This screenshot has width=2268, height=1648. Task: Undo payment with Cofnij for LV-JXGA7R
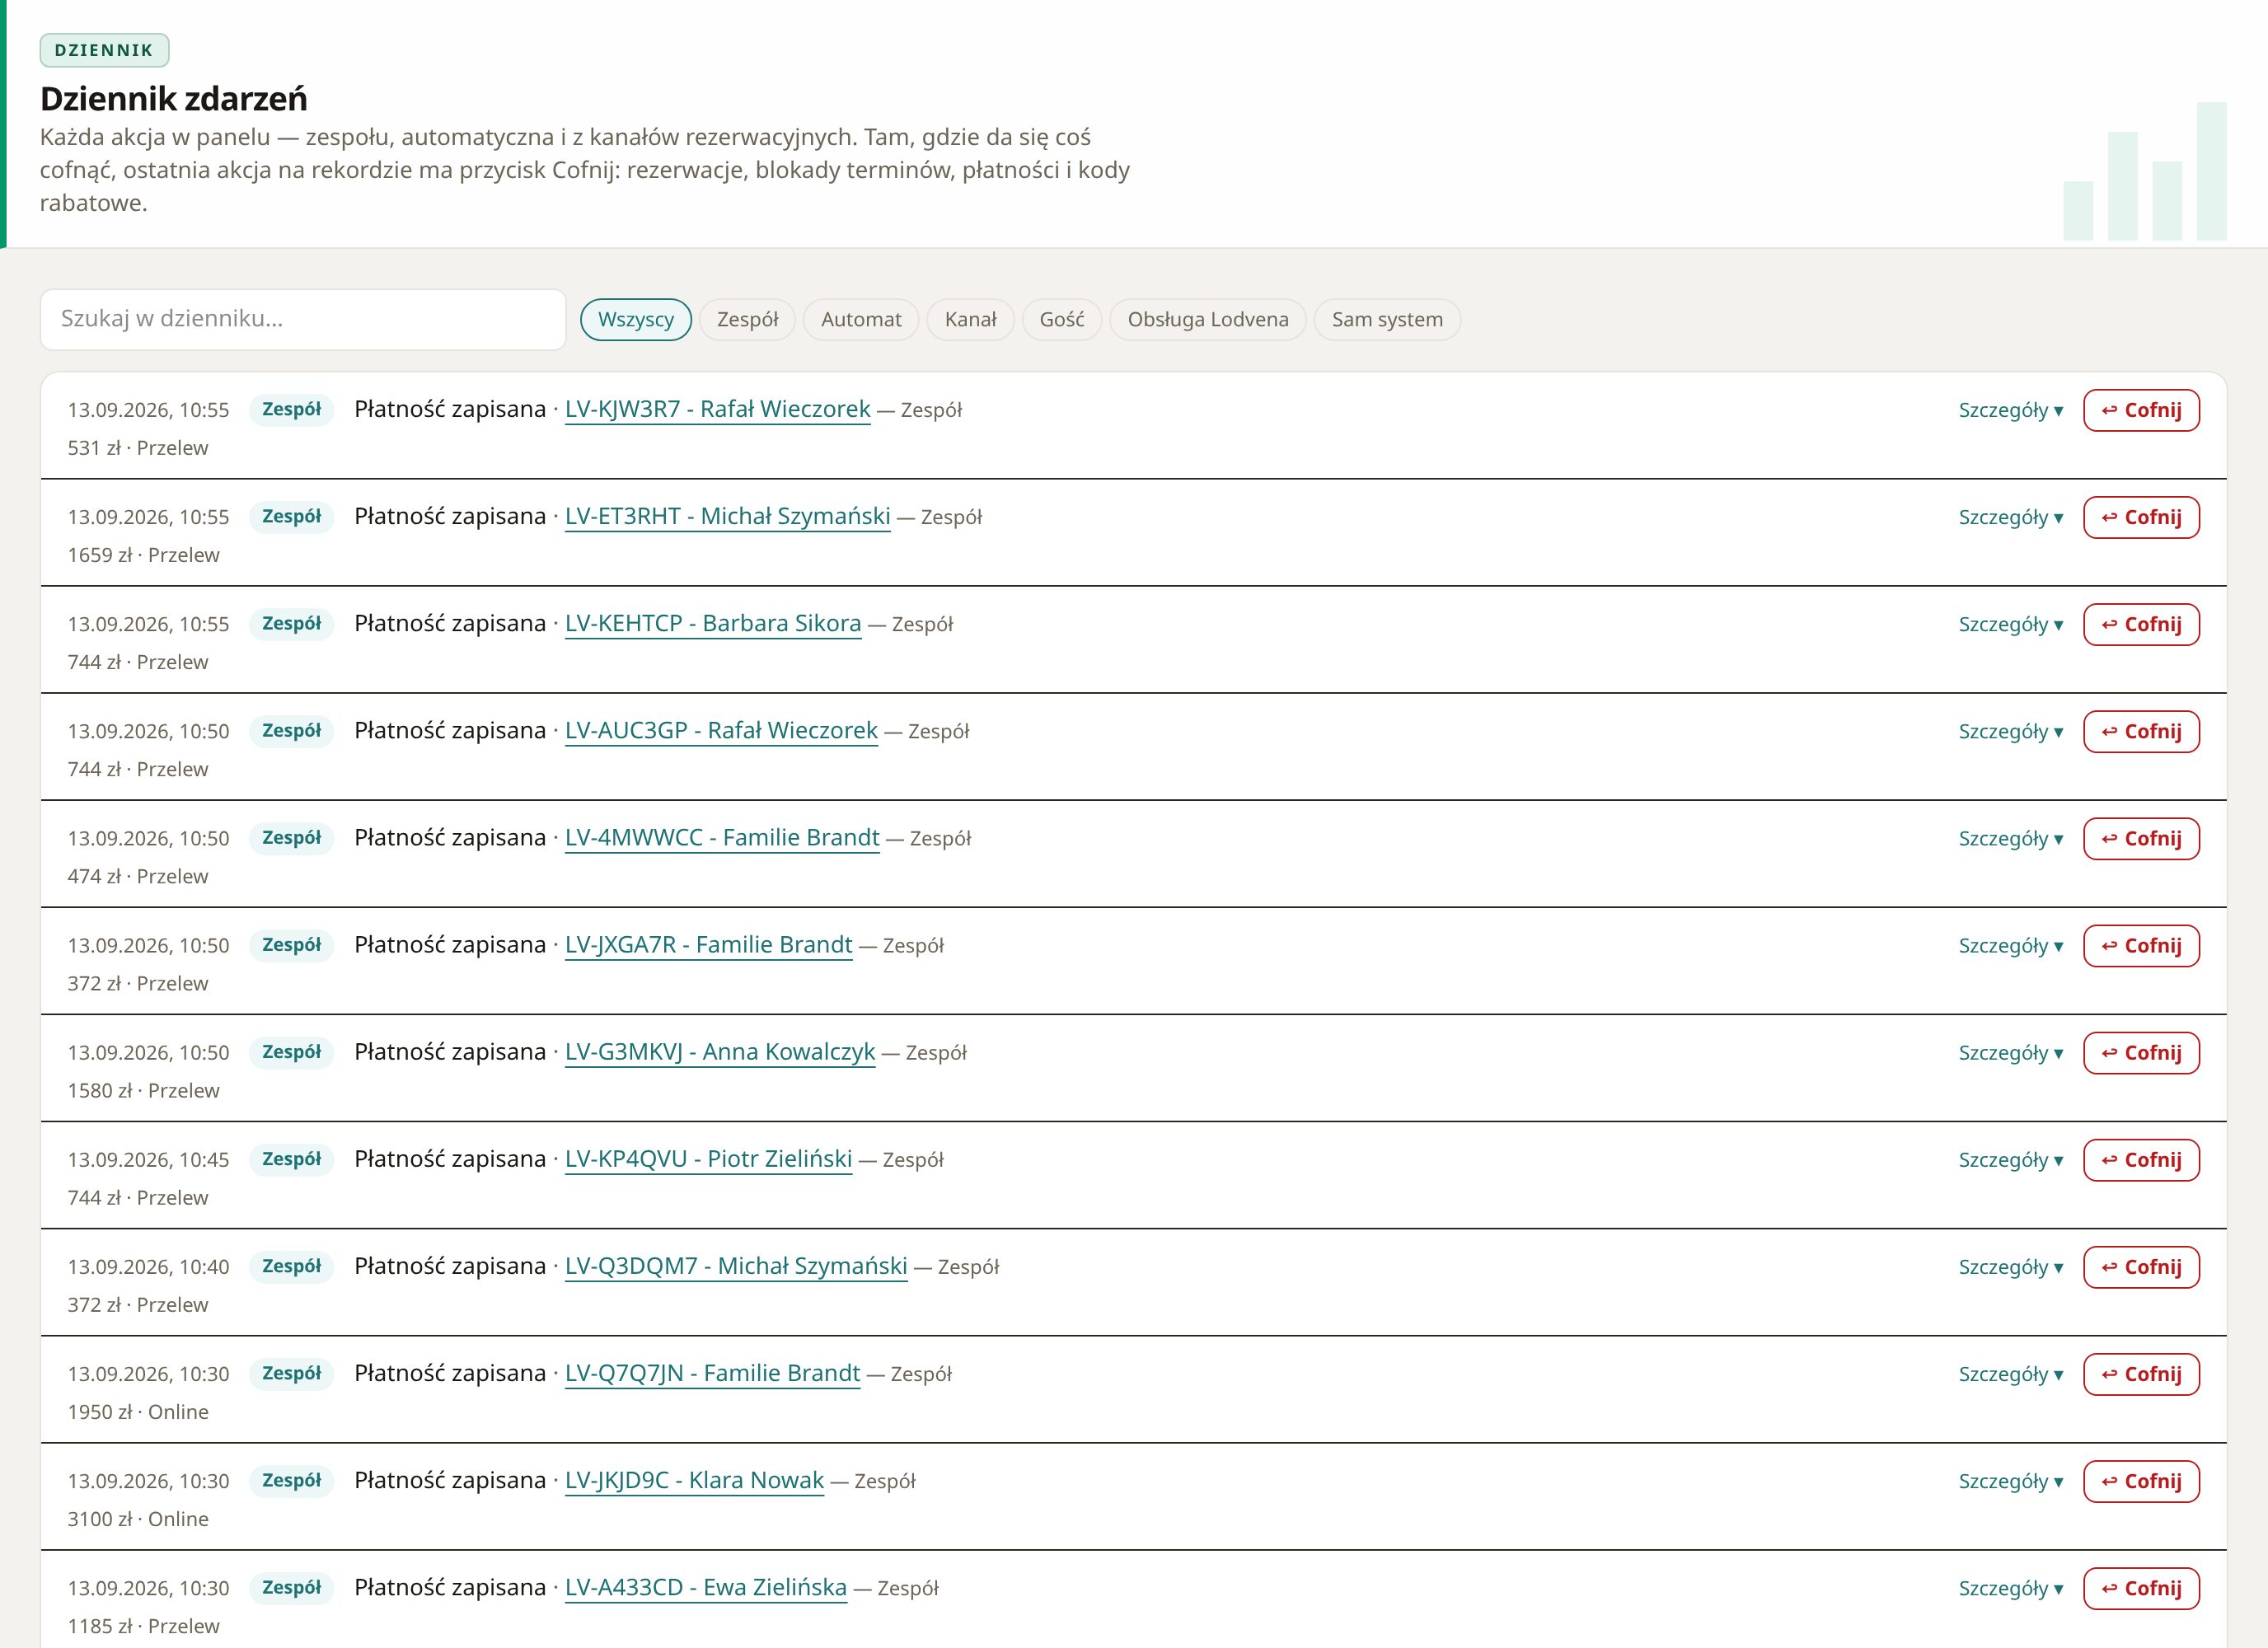(x=2141, y=945)
